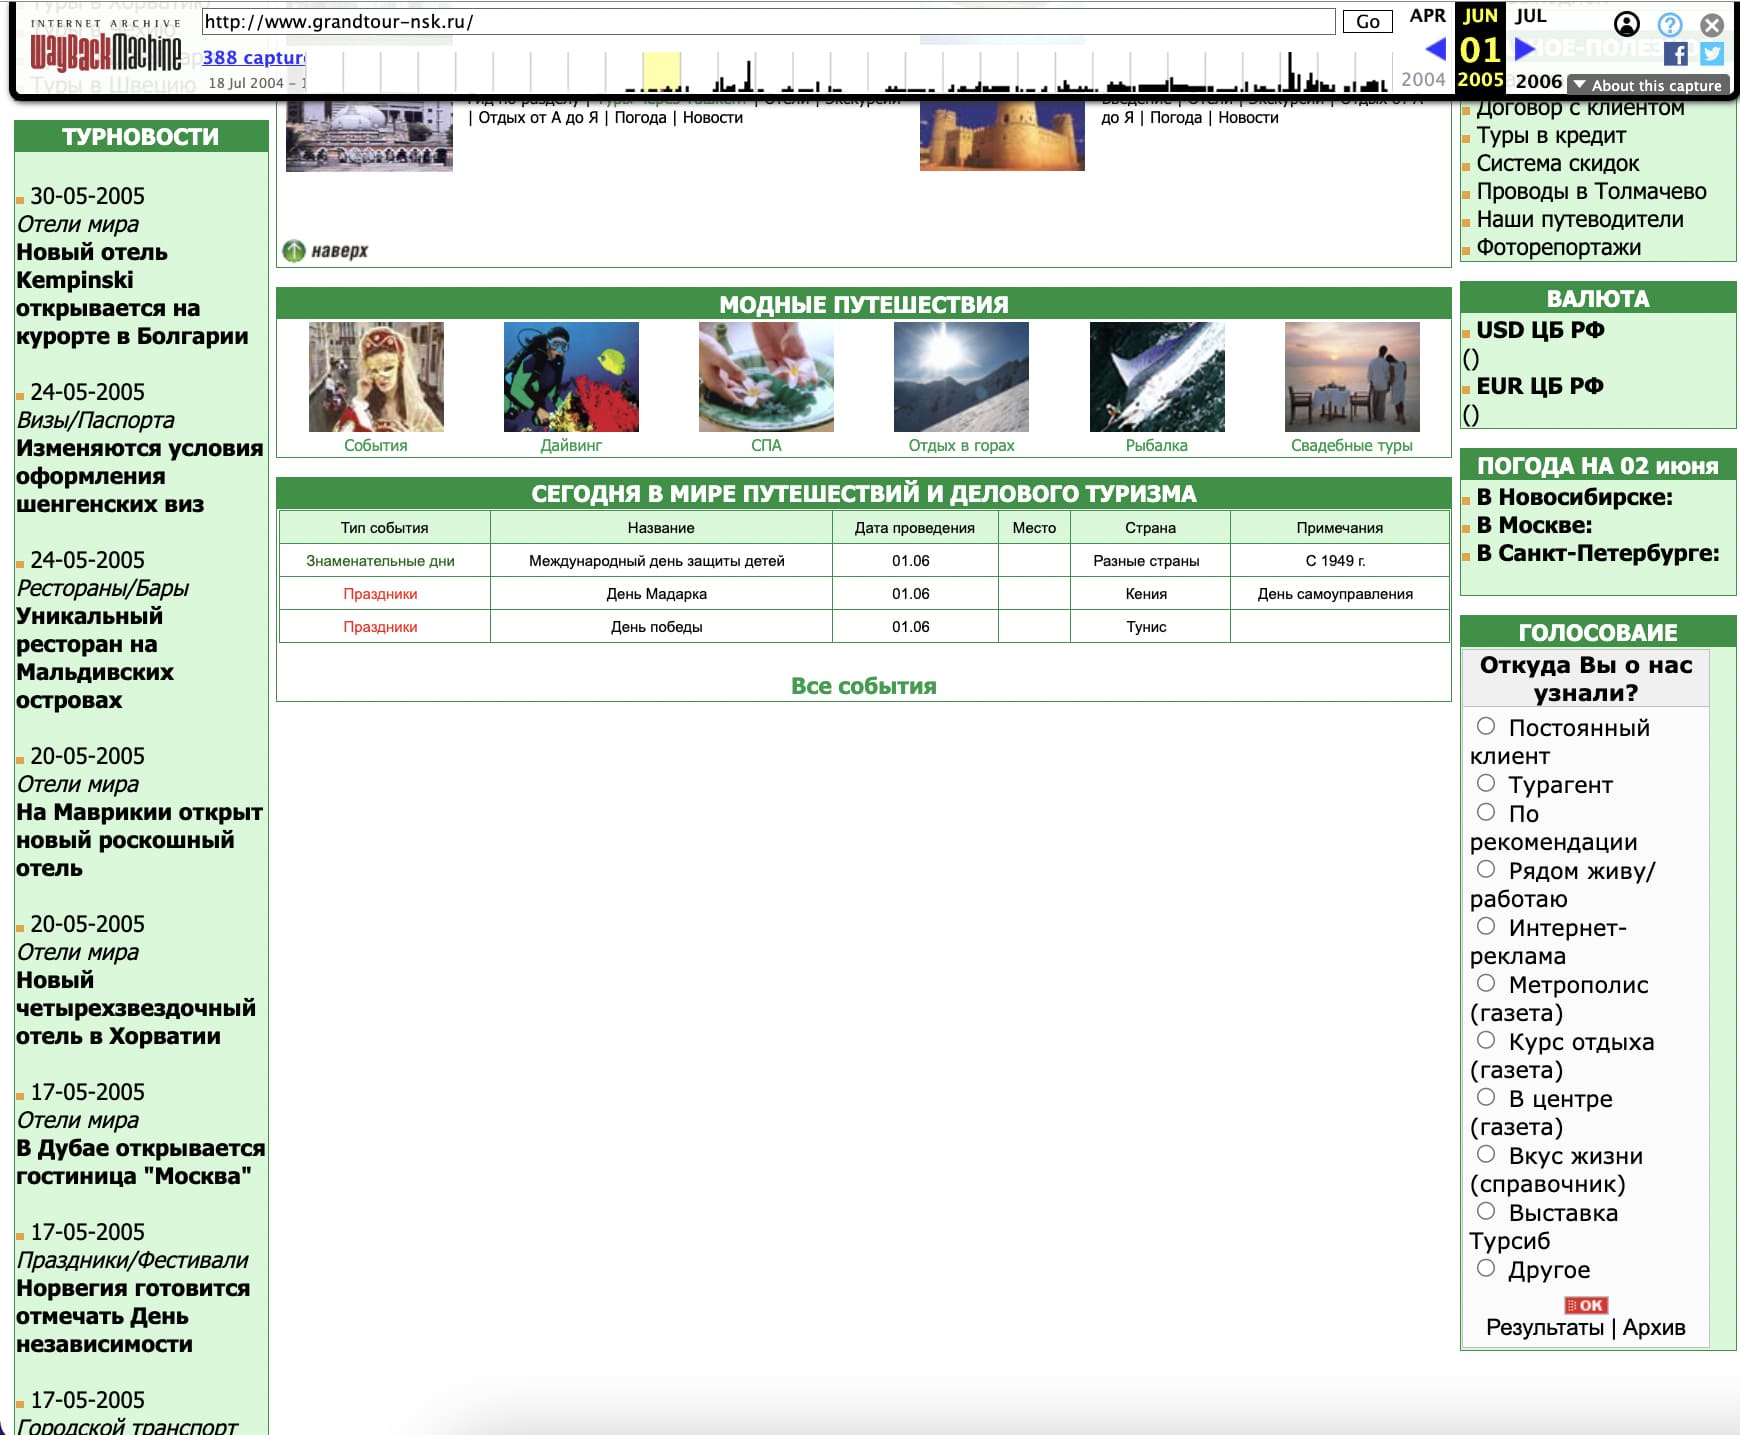Click Свадебные туры caption link
The width and height of the screenshot is (1740, 1435).
1352,445
